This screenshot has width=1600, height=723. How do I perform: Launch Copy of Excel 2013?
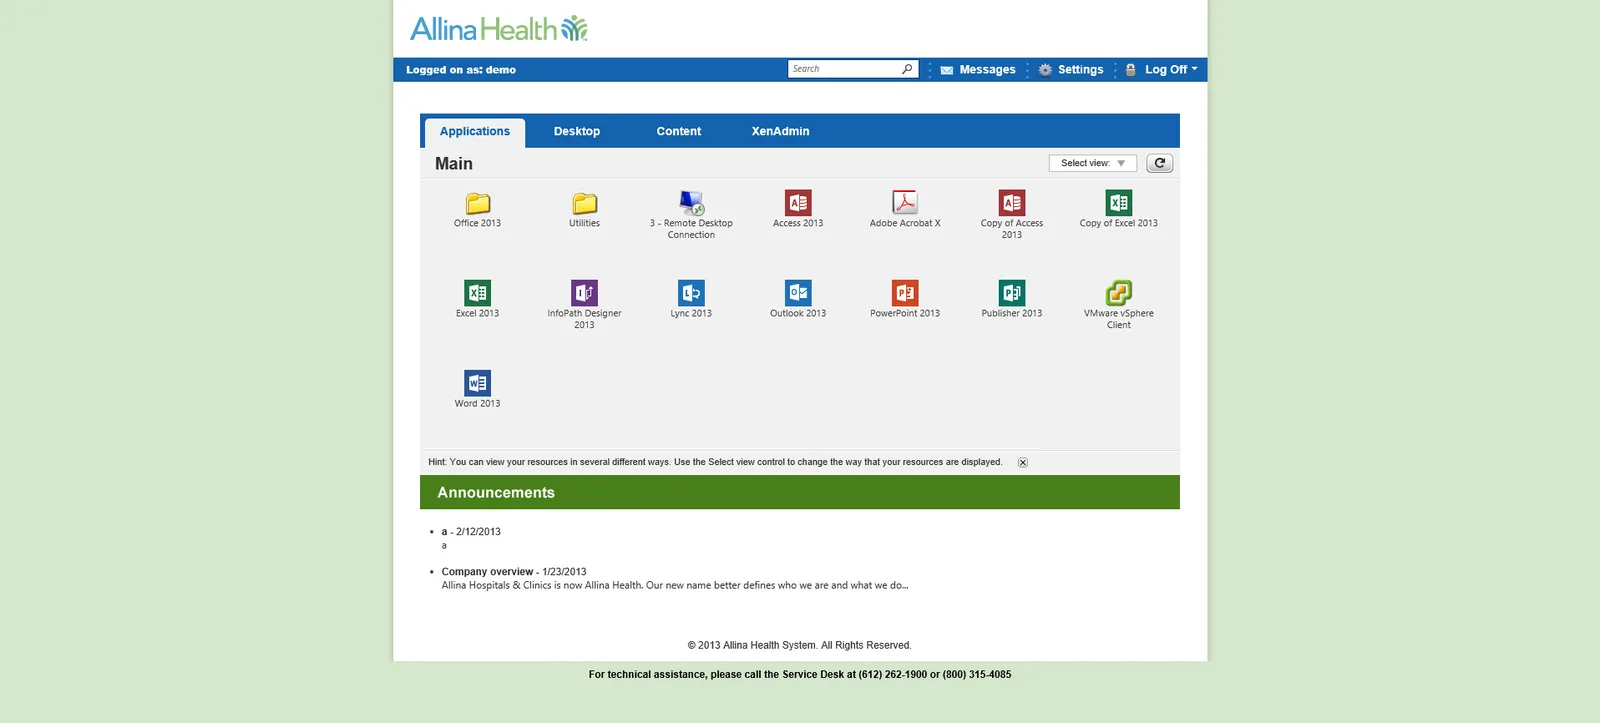[x=1119, y=203]
